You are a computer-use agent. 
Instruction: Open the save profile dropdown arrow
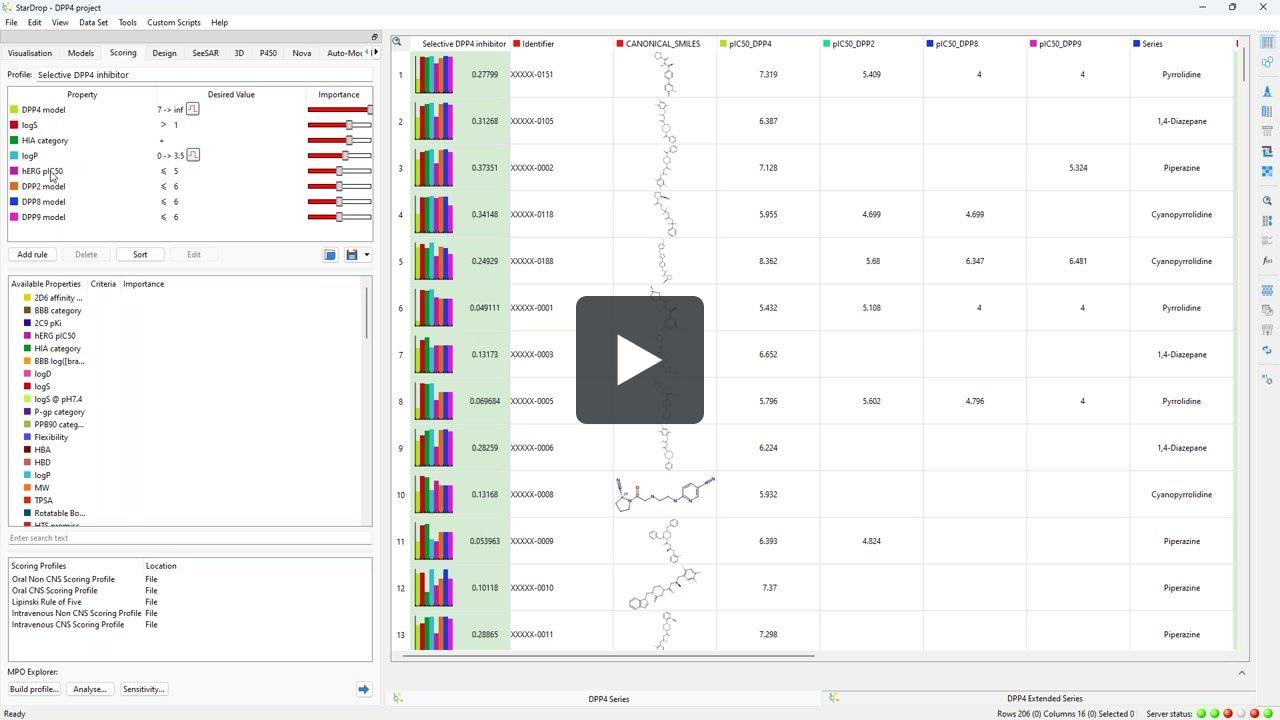point(366,255)
